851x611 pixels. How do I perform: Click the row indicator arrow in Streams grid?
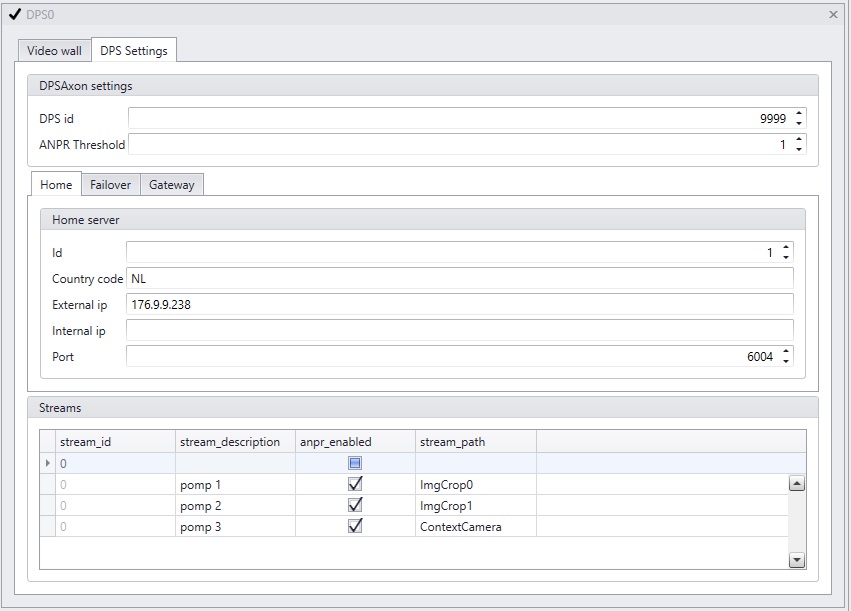click(x=48, y=463)
